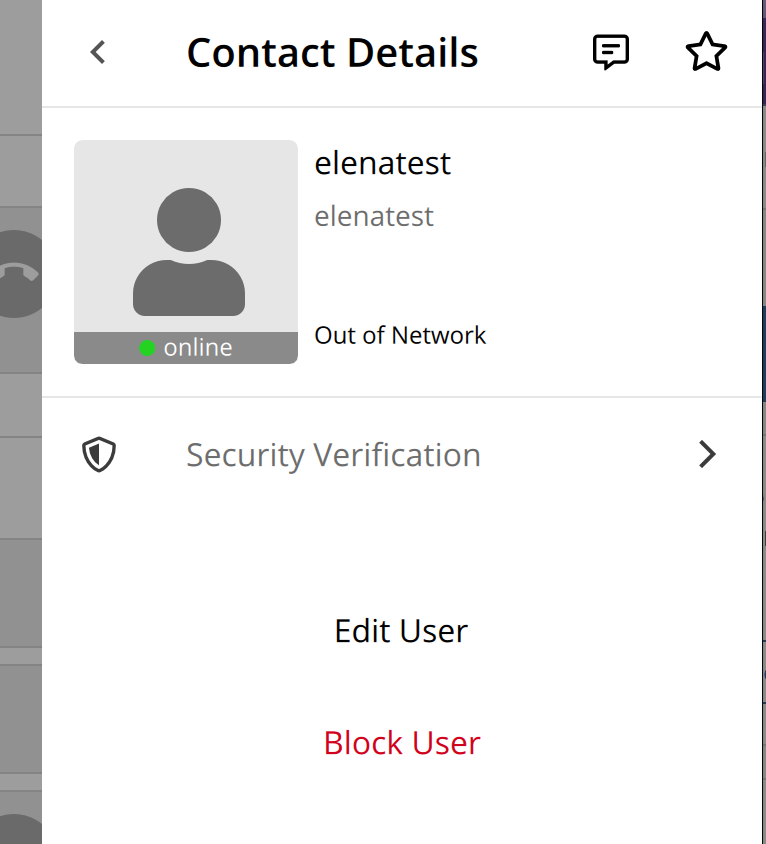Viewport: 766px width, 844px height.
Task: Dismiss the panel via the dimmed left overlay top area
Action: [20, 65]
